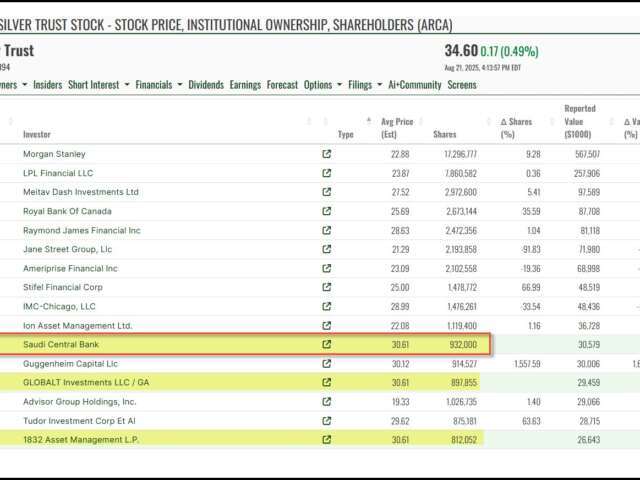The image size is (640, 480).
Task: Open Stifel Financial Corp investor link
Action: tap(63, 287)
